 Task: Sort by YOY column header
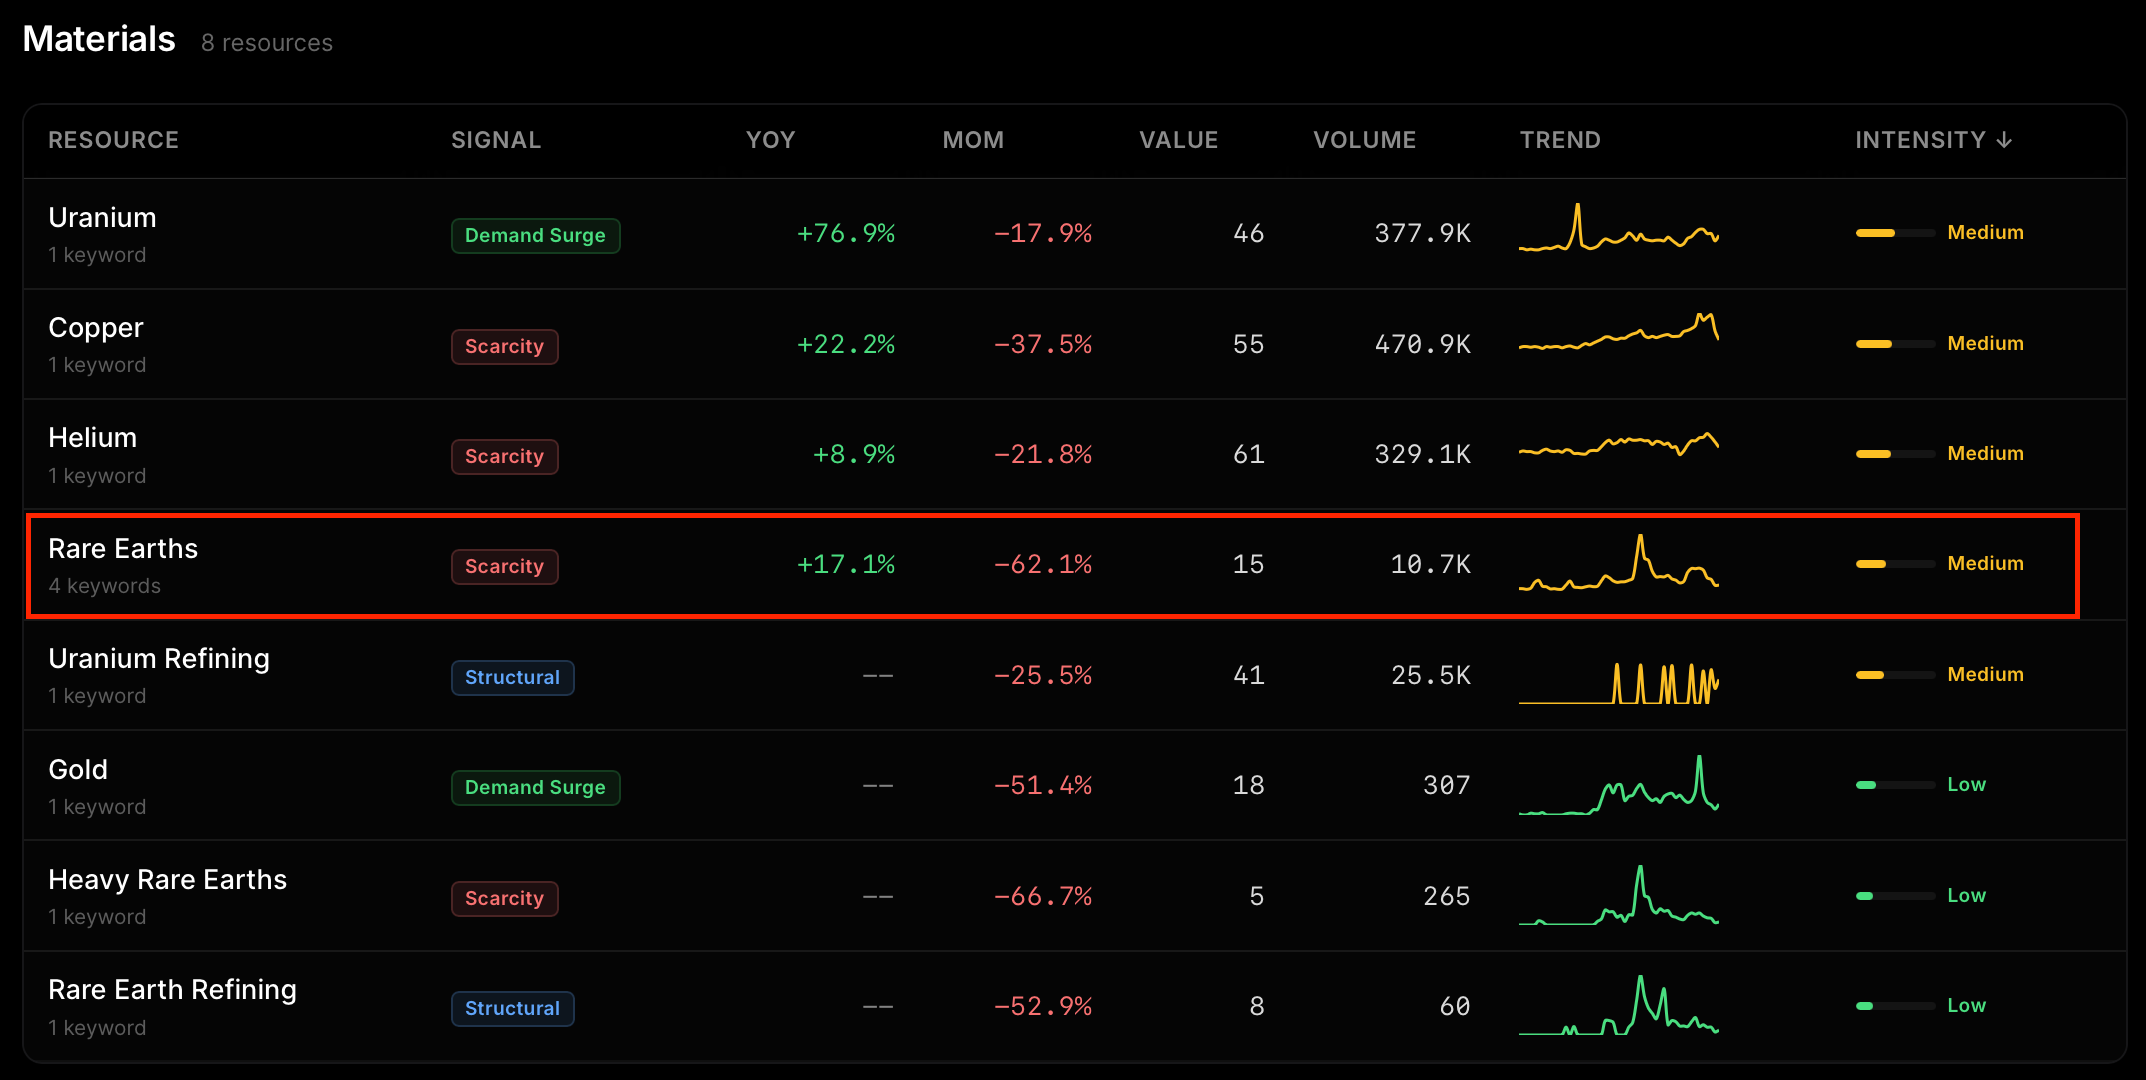click(770, 140)
